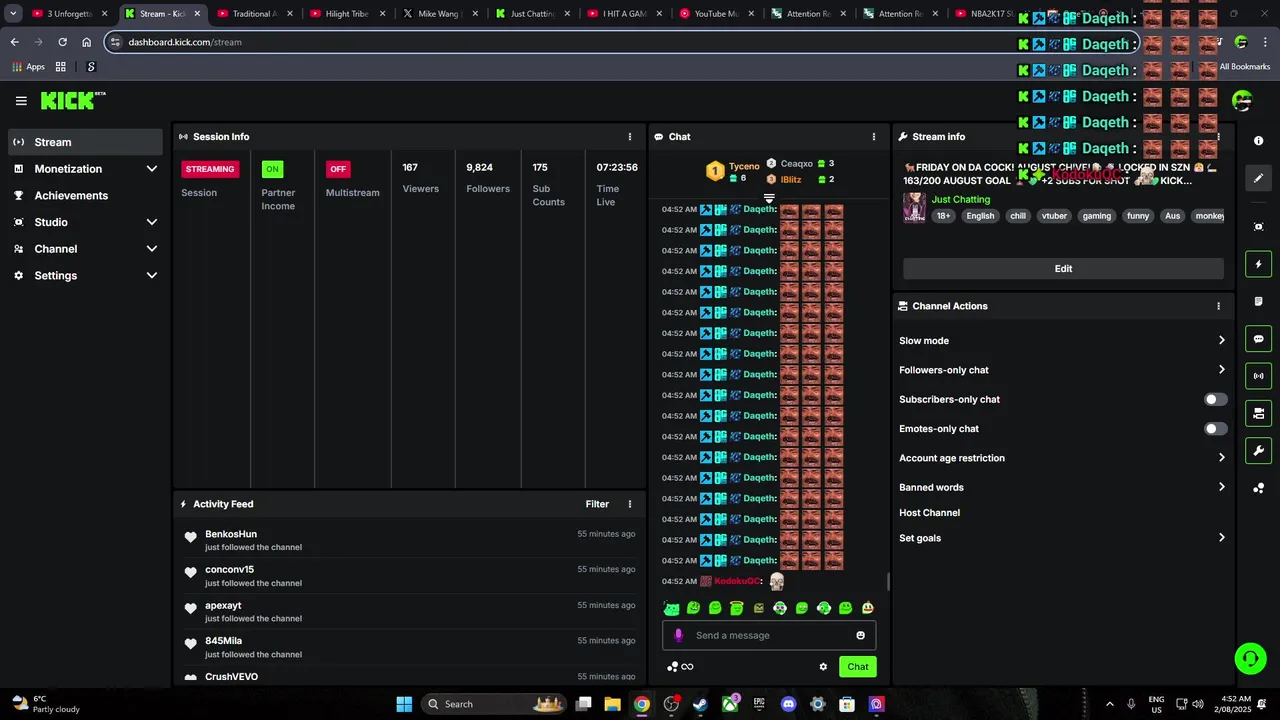Screen dimensions: 1280x720
Task: Insert the green headphones emote
Action: click(x=824, y=608)
